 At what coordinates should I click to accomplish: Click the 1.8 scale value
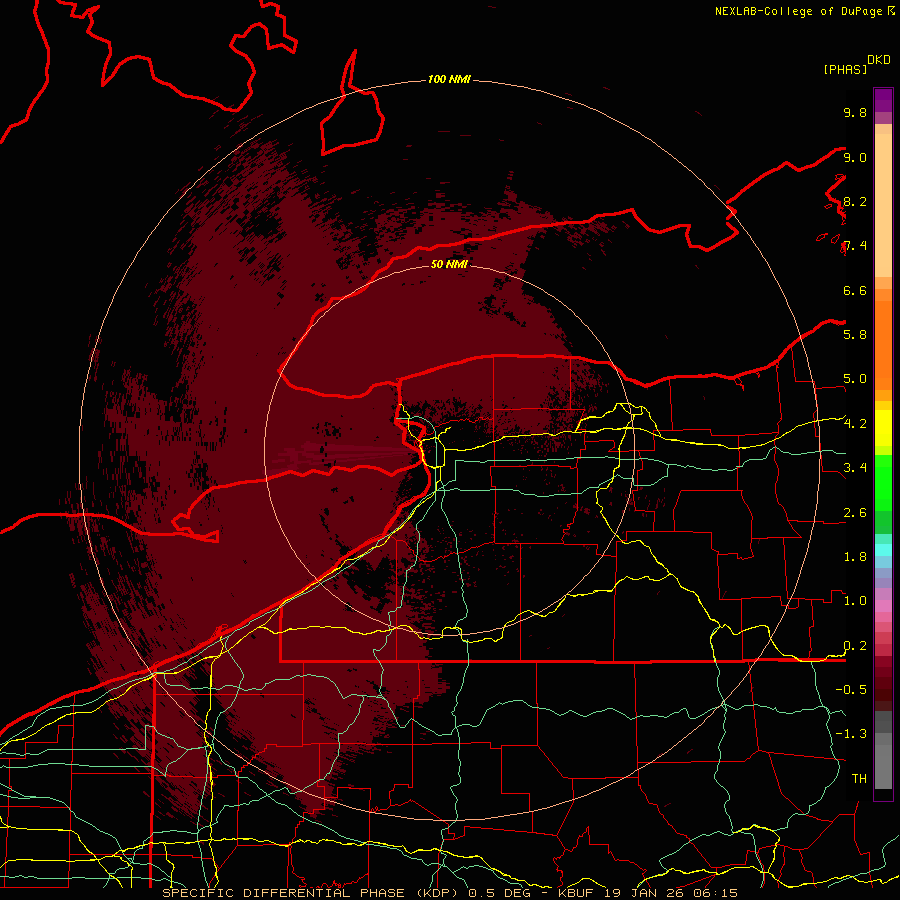pyautogui.click(x=855, y=557)
